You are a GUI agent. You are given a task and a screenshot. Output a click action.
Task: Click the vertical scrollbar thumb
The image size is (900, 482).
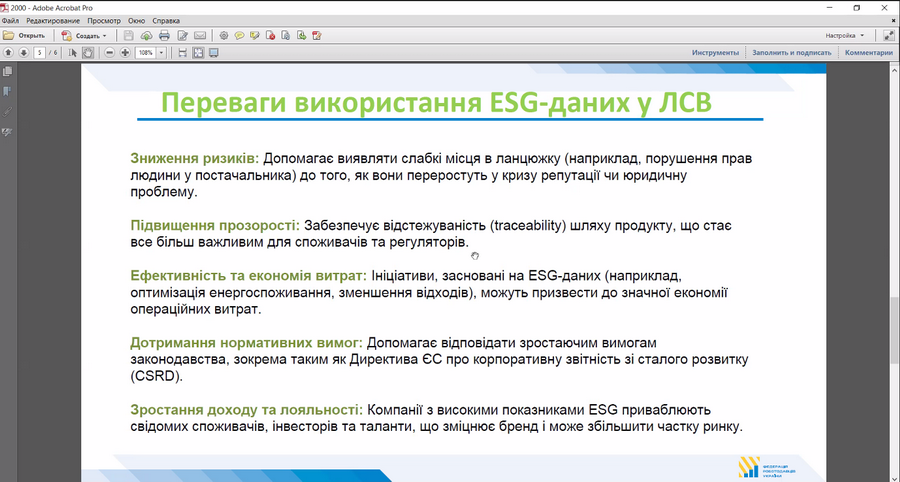coord(895,330)
